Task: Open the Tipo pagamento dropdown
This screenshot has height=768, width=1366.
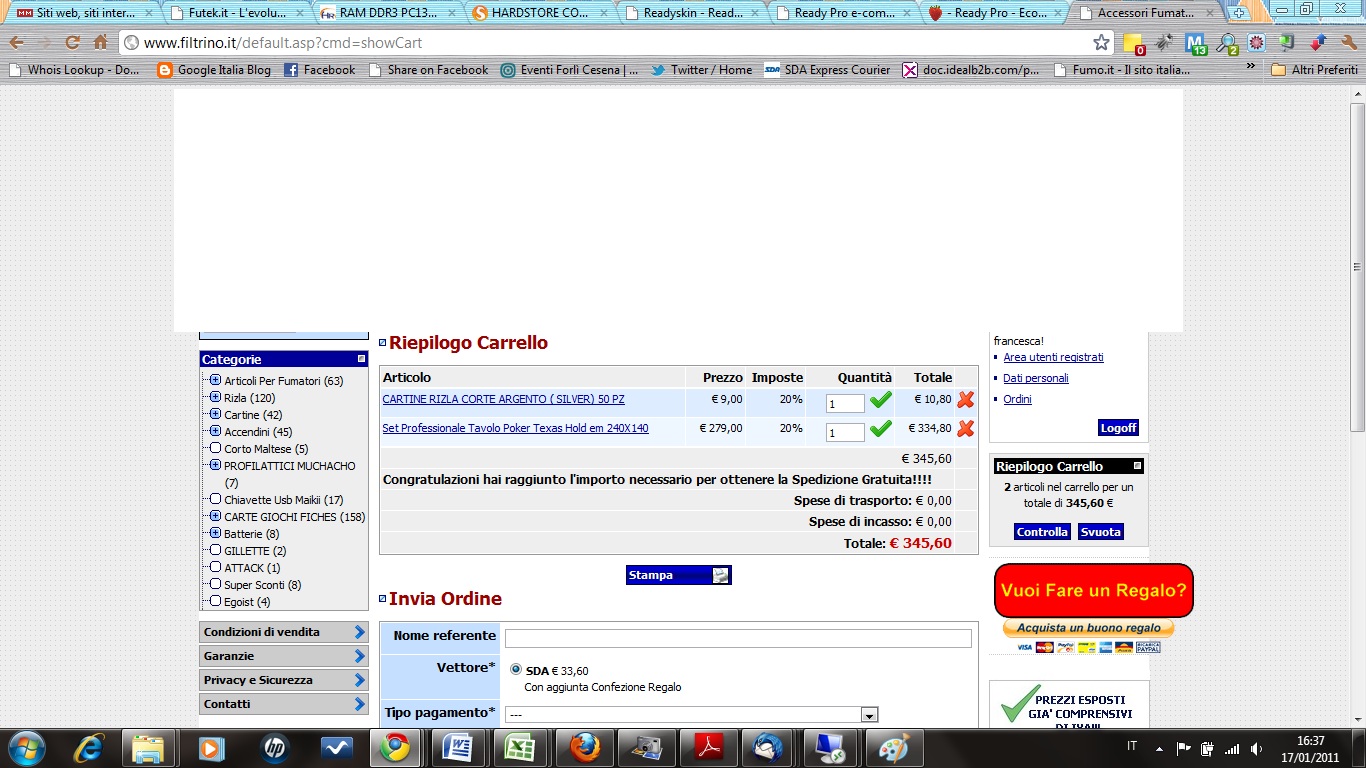Action: 691,714
